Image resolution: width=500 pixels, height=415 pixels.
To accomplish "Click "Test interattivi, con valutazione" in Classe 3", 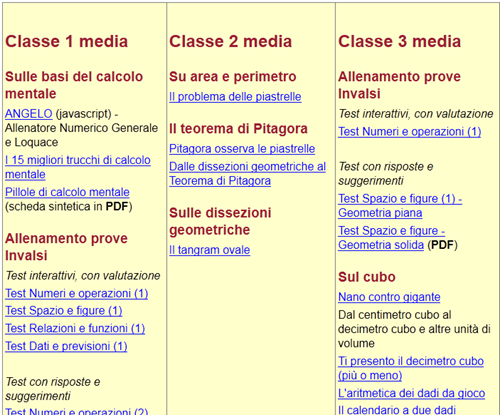I will 416,114.
